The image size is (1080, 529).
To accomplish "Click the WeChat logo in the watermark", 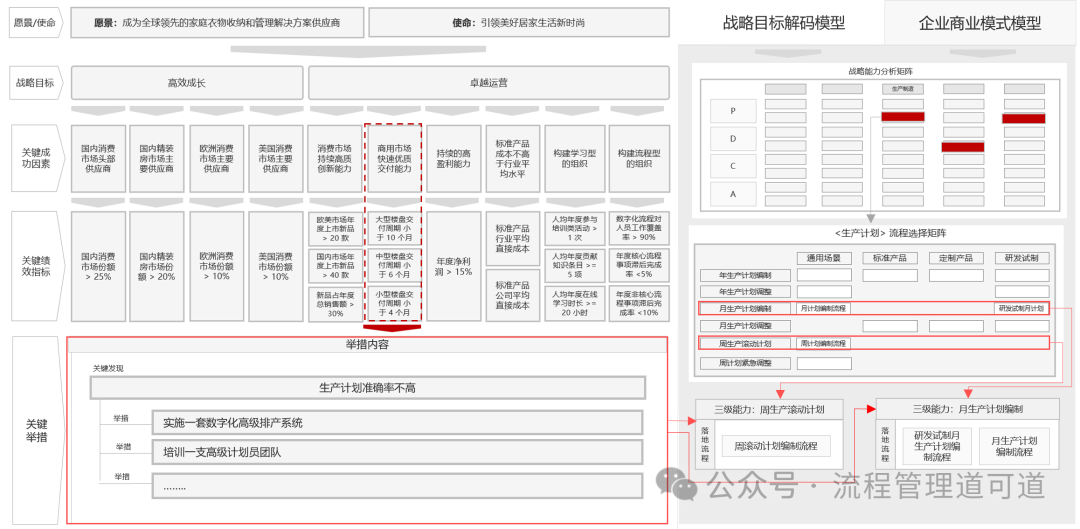I will tap(685, 487).
